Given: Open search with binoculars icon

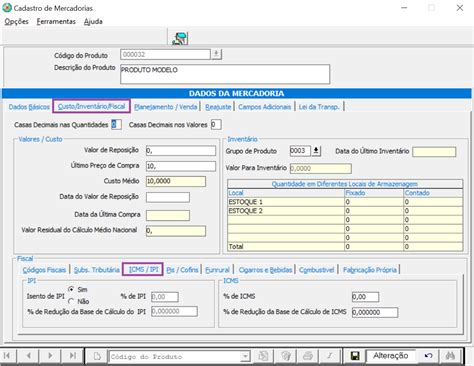Looking at the screenshot, I should [x=450, y=356].
